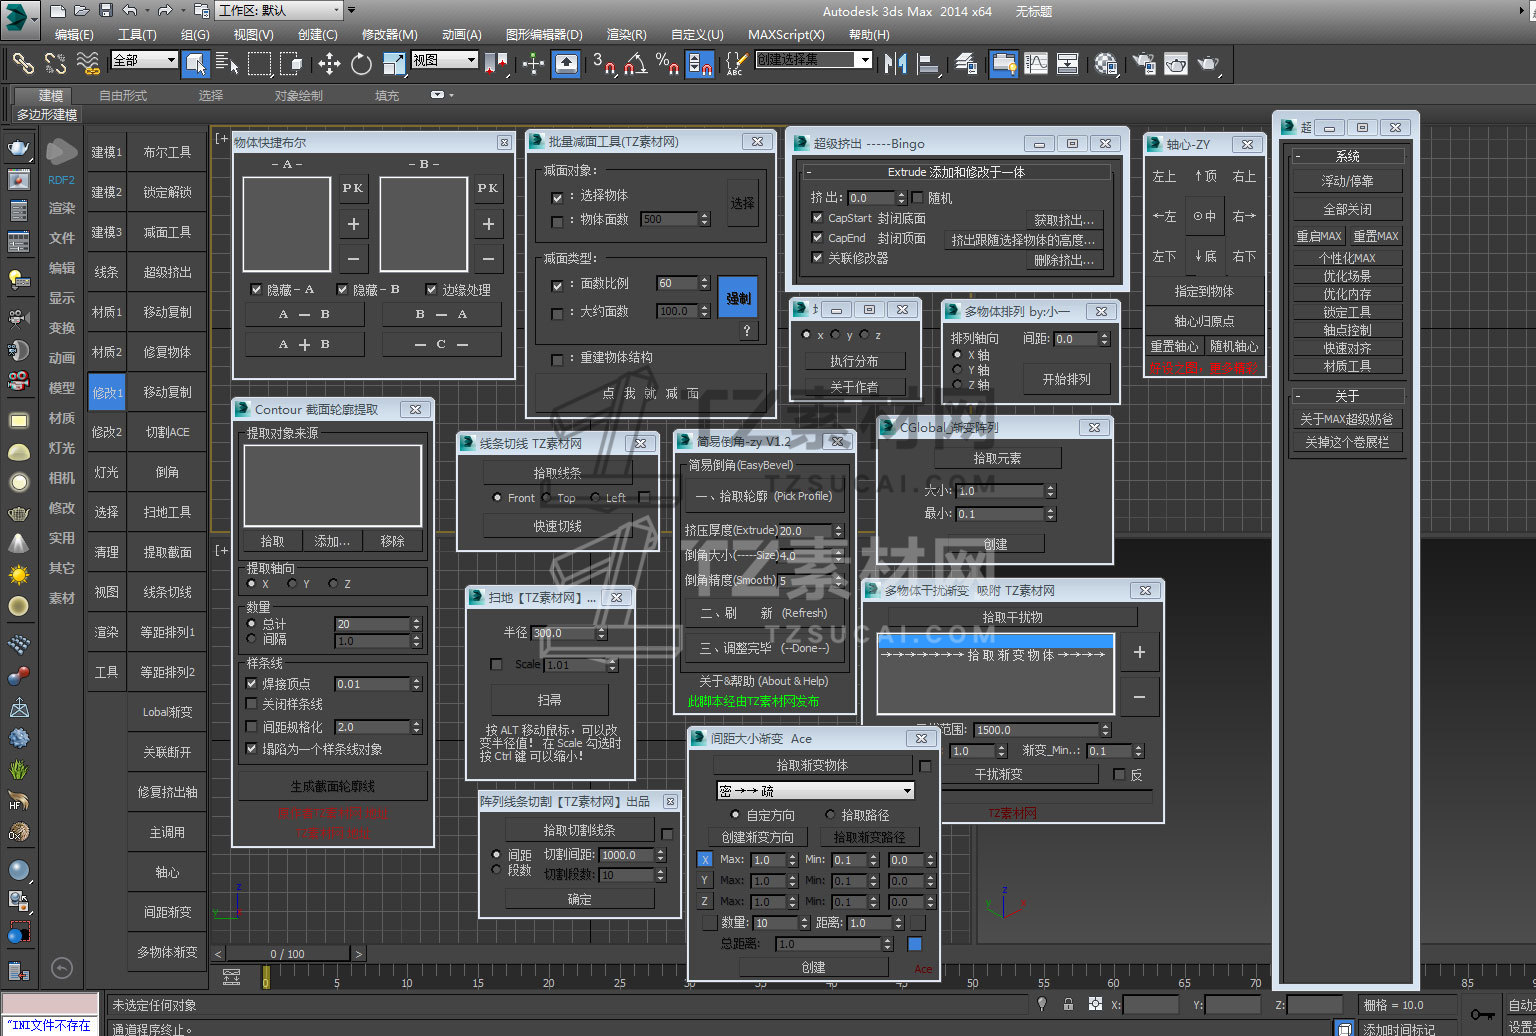The width and height of the screenshot is (1536, 1036).
Task: Click the 开始排列 button
Action: [x=1067, y=380]
